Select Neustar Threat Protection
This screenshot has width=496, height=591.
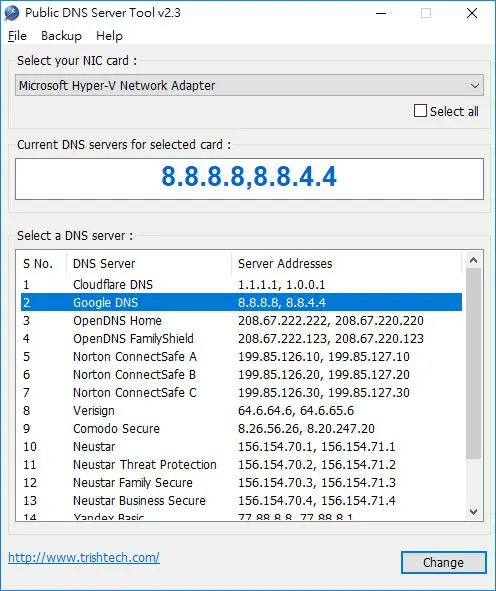point(241,465)
